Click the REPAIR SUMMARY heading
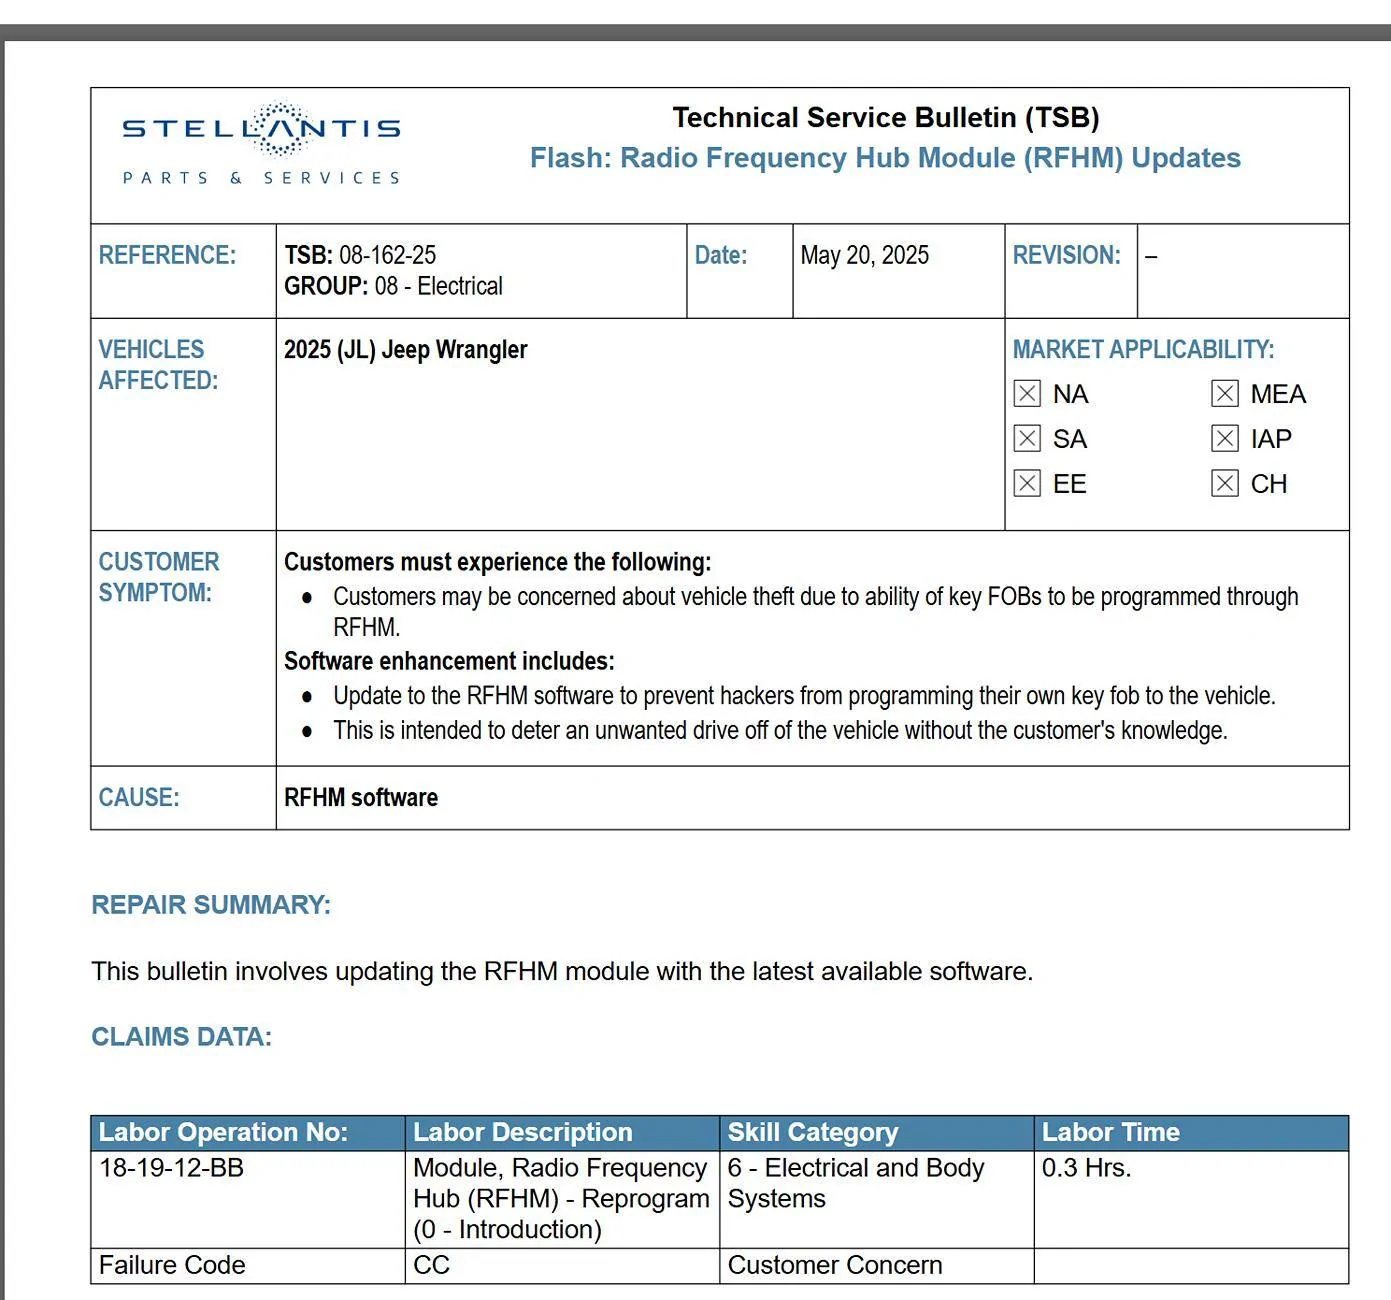1391x1300 pixels. point(211,905)
